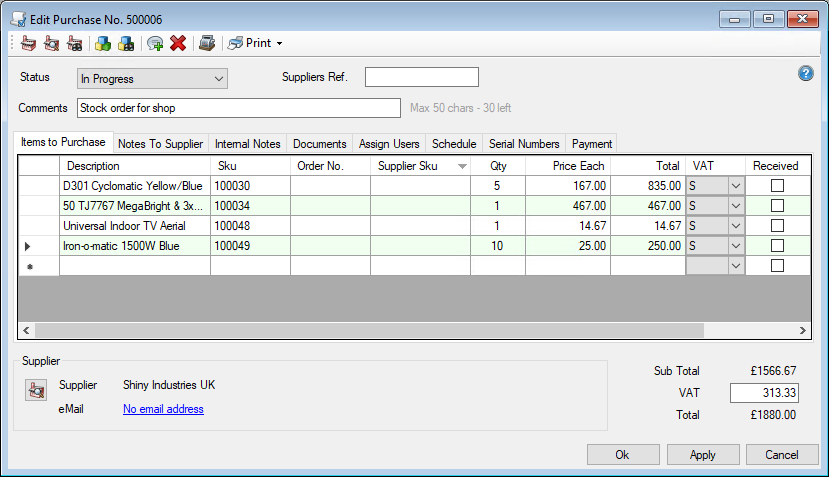829x477 pixels.
Task: Follow the No email address link
Action: coord(163,409)
